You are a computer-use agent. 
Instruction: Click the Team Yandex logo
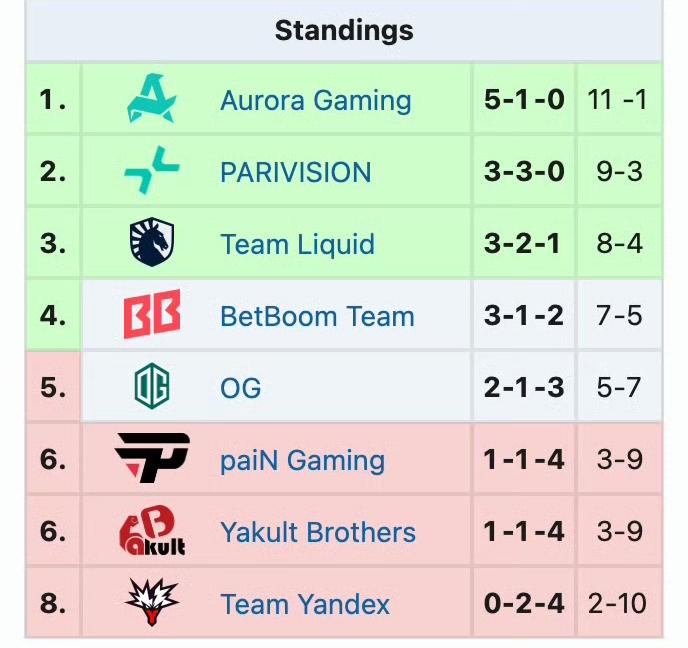[152, 603]
